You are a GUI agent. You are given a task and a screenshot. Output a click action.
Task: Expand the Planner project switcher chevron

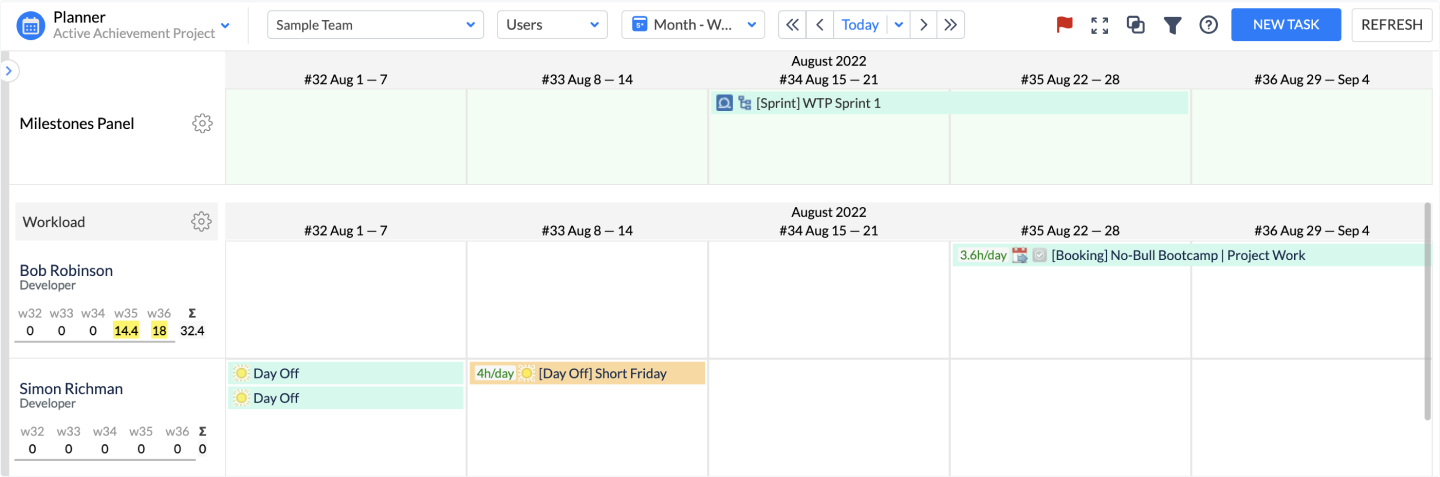tap(225, 25)
